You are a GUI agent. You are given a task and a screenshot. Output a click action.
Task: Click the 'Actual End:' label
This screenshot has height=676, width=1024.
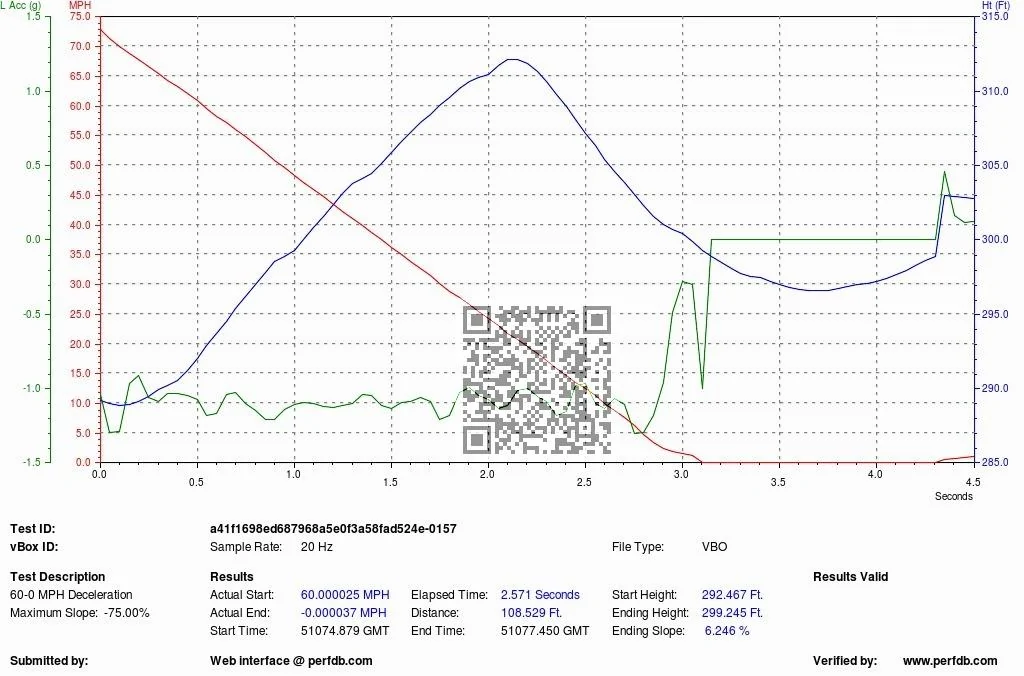[240, 613]
